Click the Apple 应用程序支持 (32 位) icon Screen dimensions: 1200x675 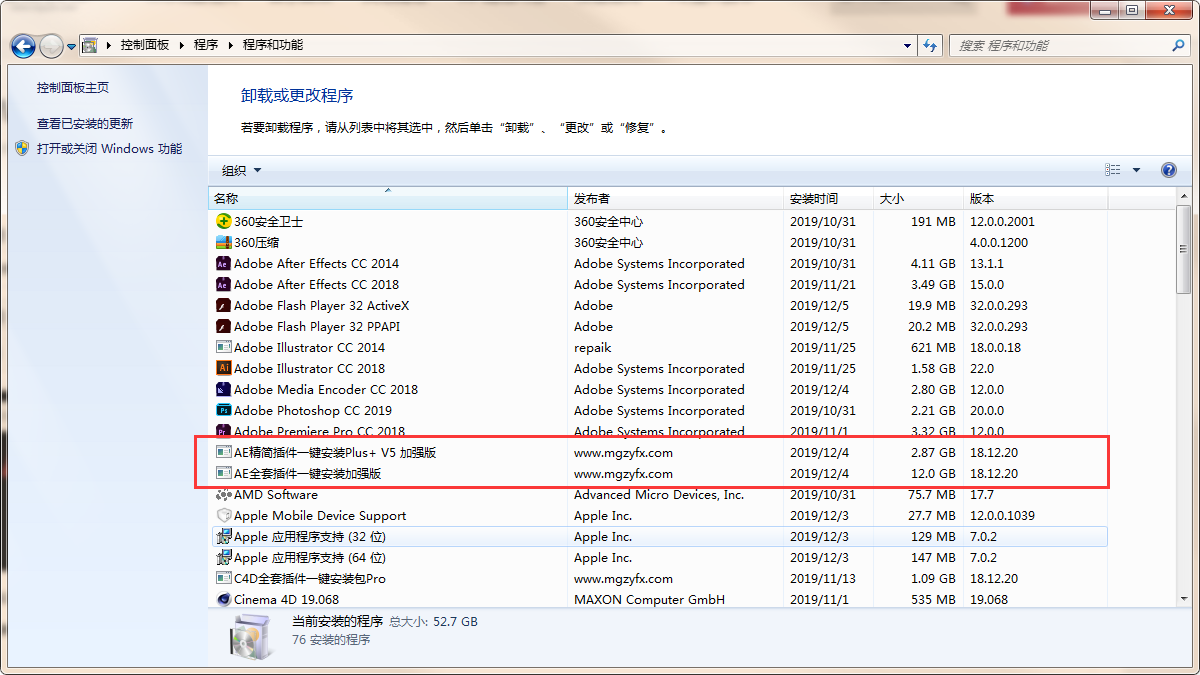(224, 536)
